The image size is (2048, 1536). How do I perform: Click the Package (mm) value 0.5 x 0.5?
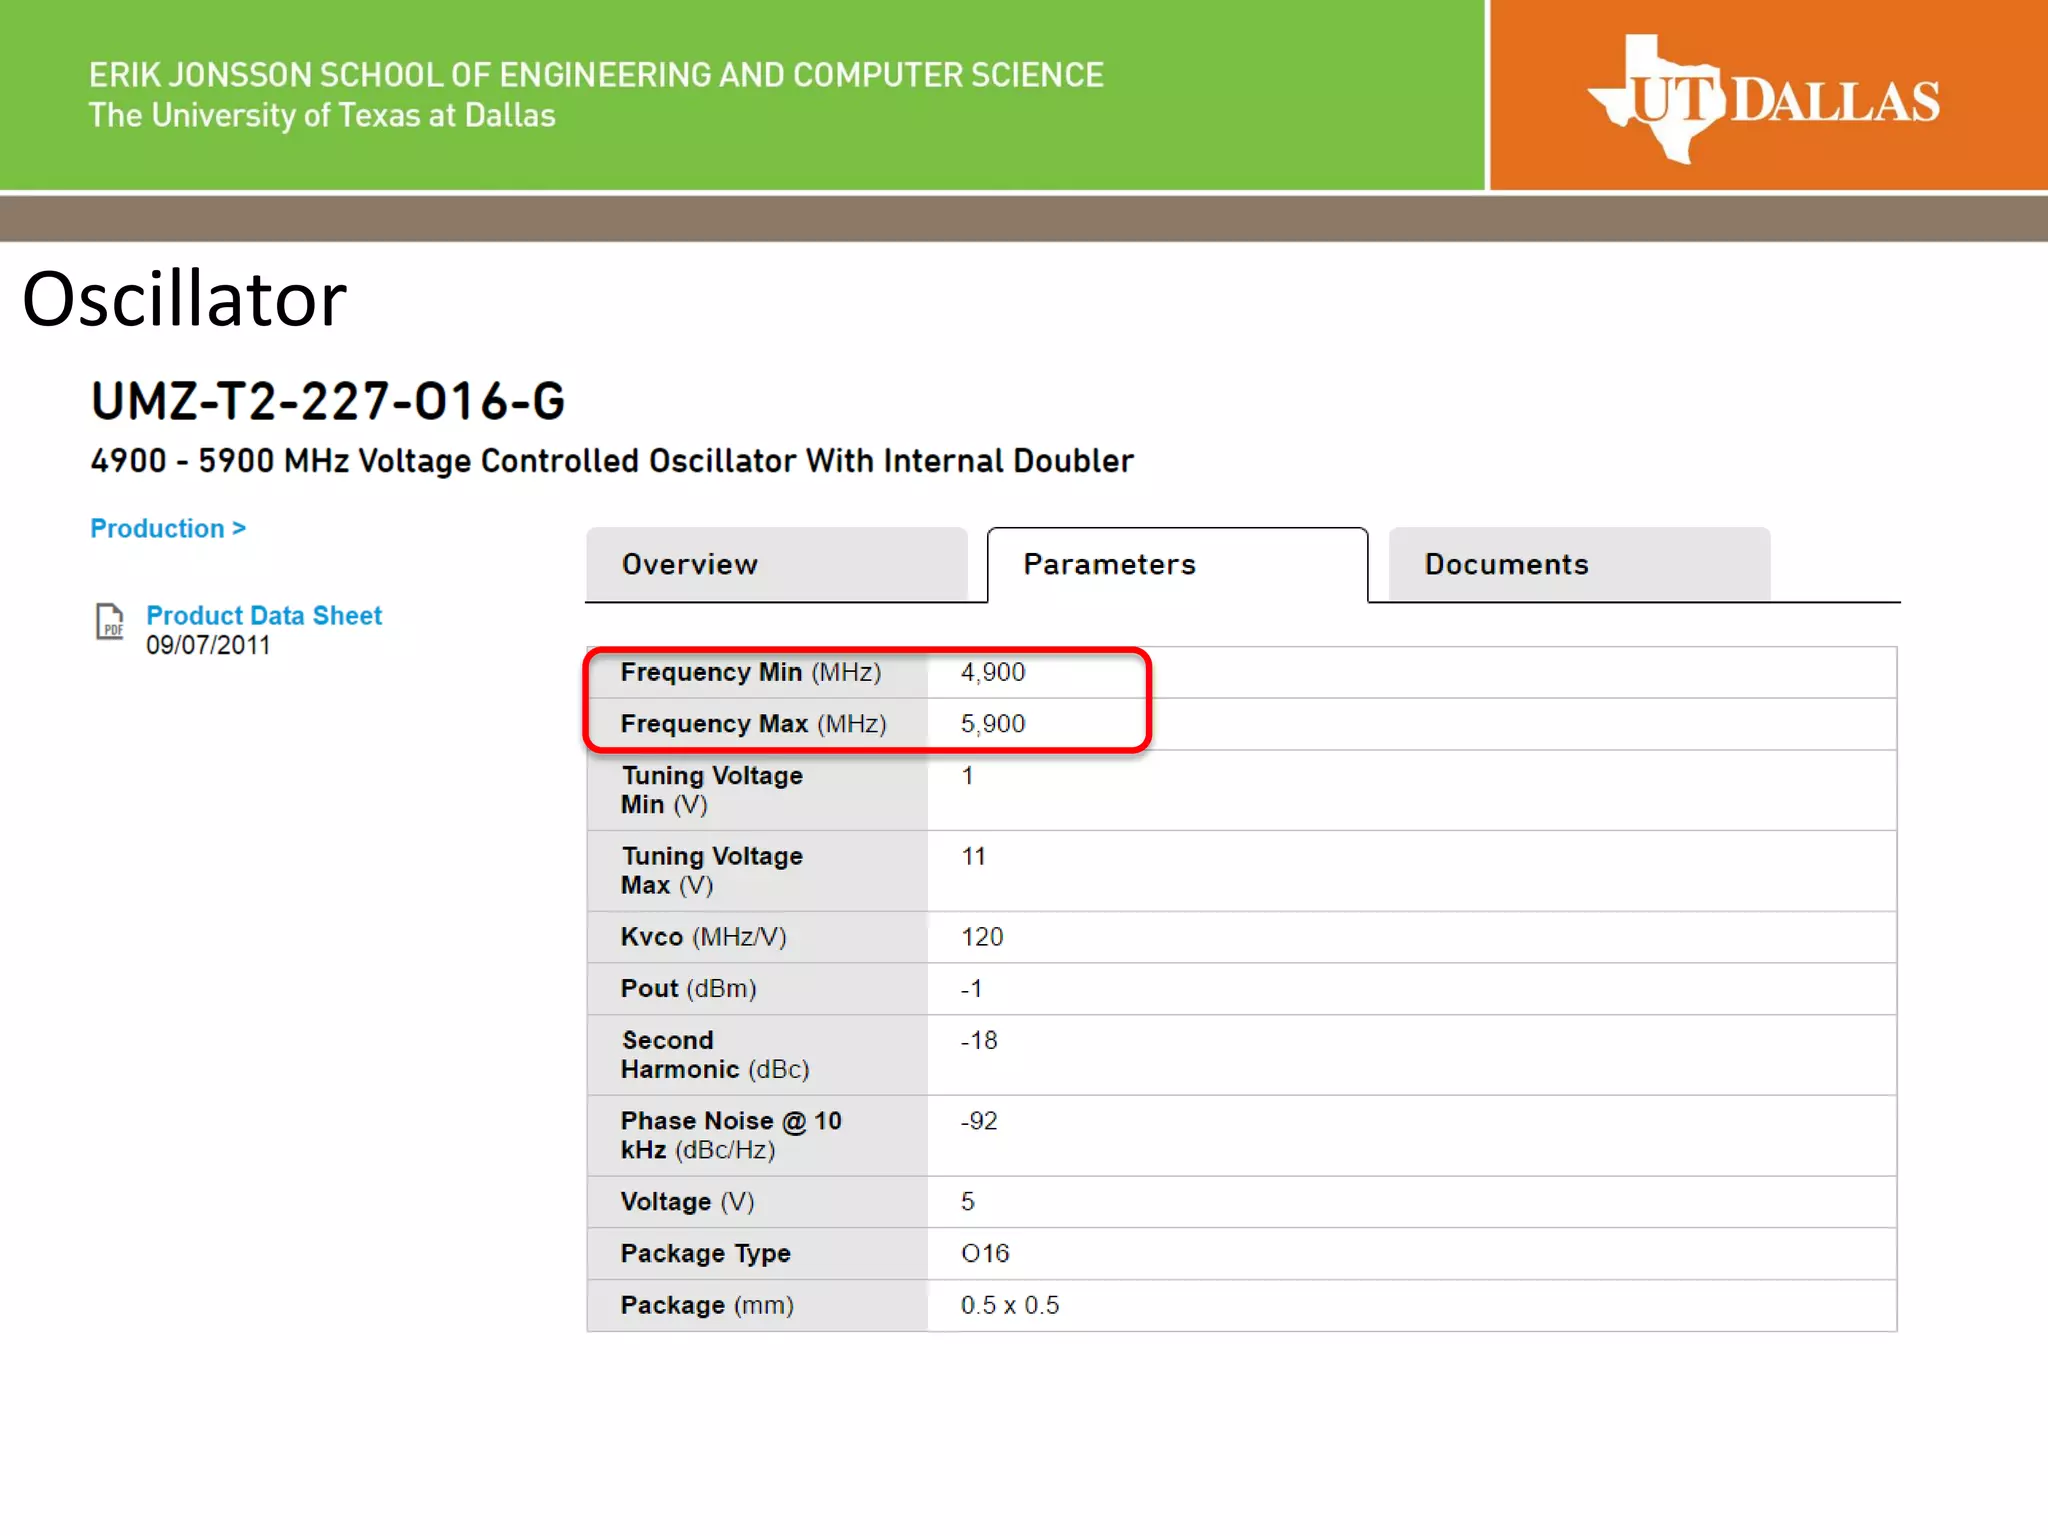pos(1009,1305)
